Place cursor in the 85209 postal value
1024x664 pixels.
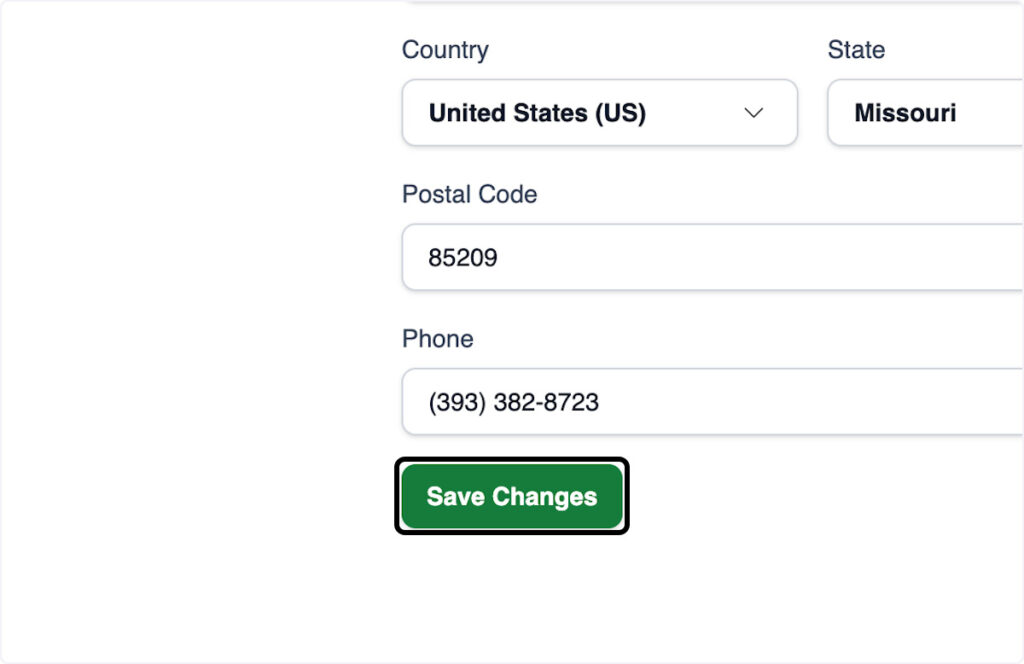pos(463,258)
